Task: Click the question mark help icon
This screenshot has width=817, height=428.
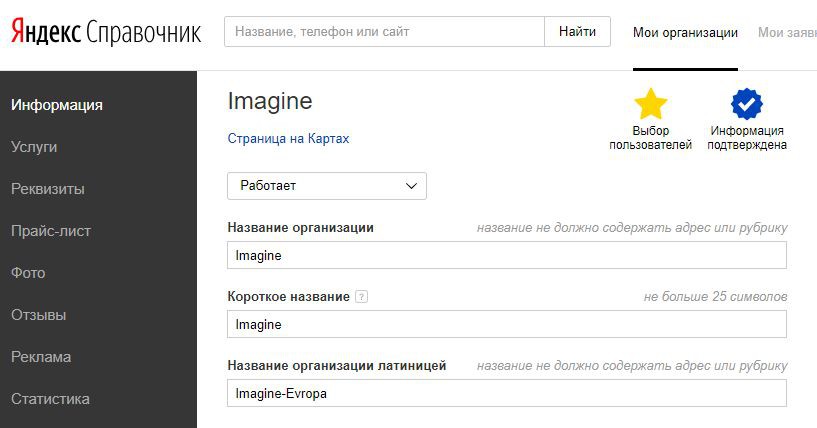Action: tap(362, 297)
